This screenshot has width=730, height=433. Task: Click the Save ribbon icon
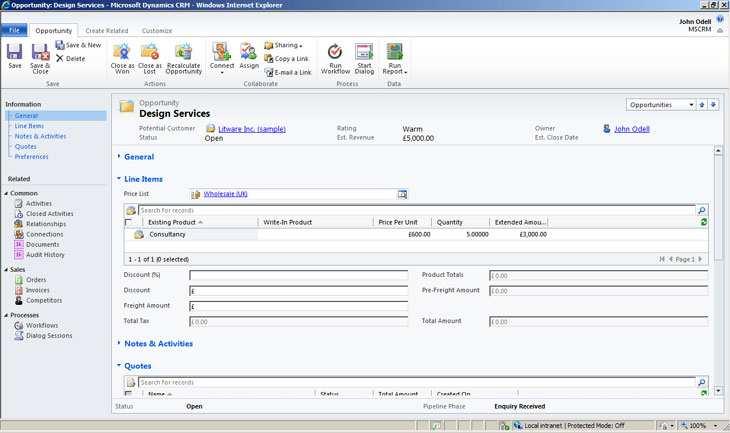(14, 56)
